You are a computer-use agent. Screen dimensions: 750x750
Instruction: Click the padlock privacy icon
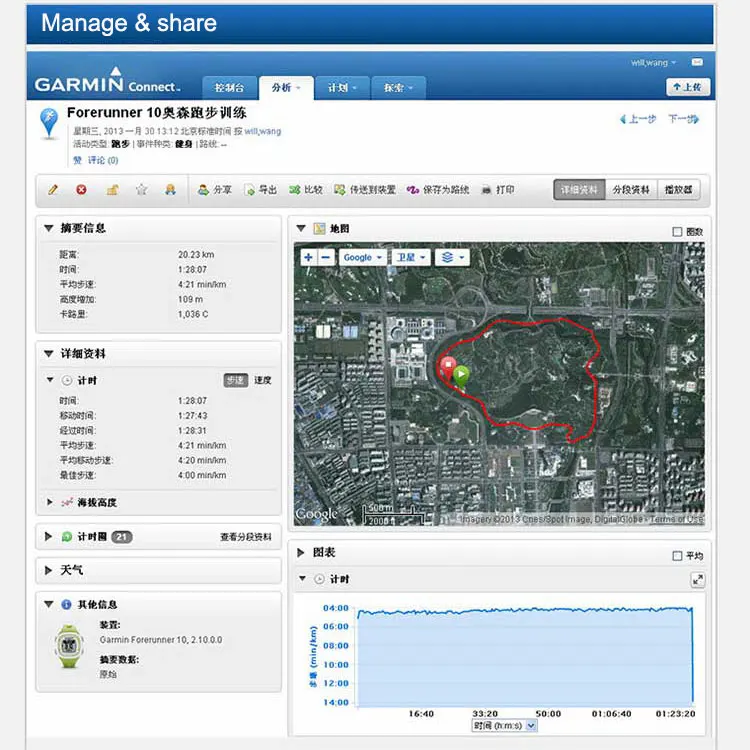pos(112,190)
